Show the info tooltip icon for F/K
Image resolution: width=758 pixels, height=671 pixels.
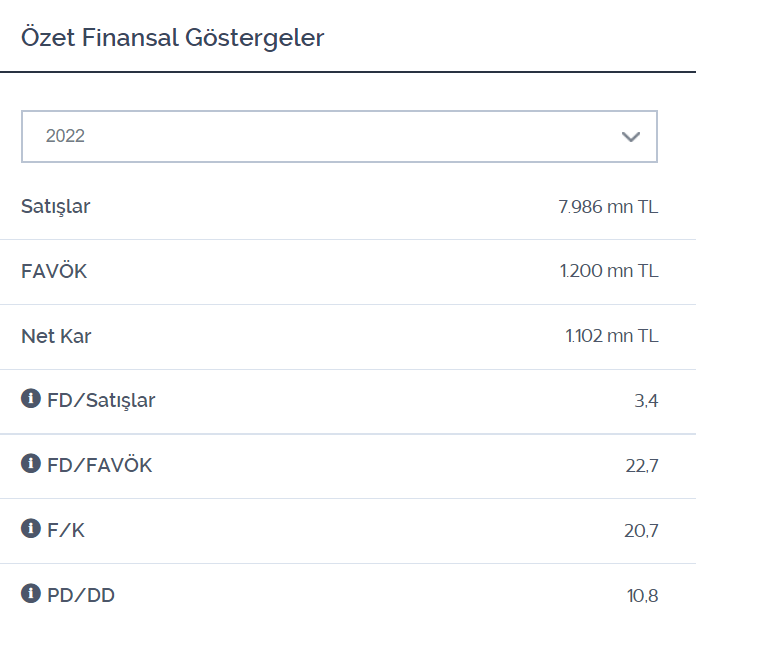[x=31, y=528]
